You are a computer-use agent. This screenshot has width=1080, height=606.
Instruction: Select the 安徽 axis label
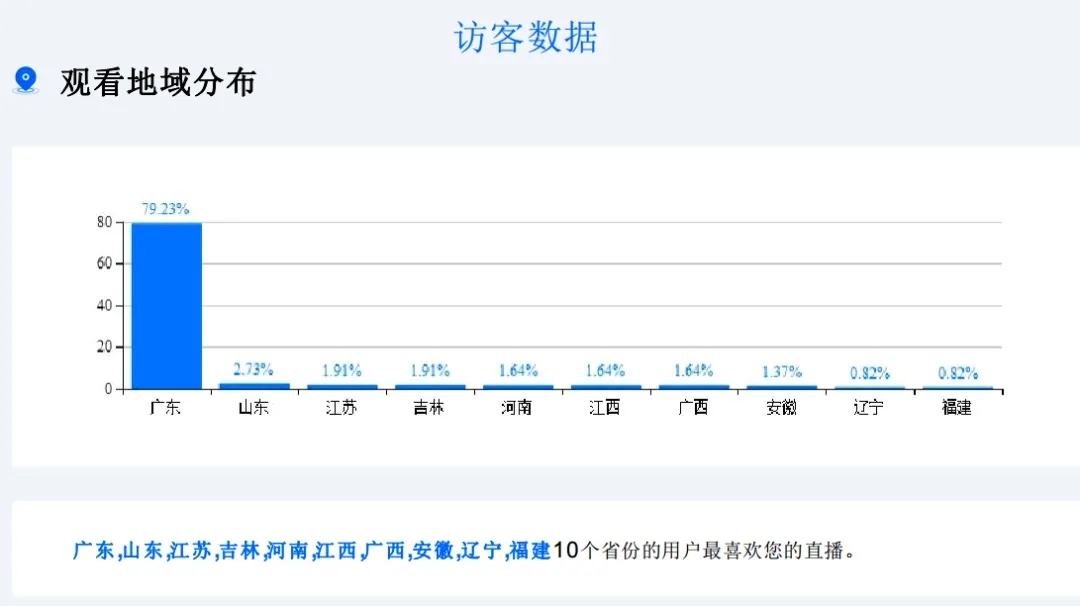click(x=781, y=408)
